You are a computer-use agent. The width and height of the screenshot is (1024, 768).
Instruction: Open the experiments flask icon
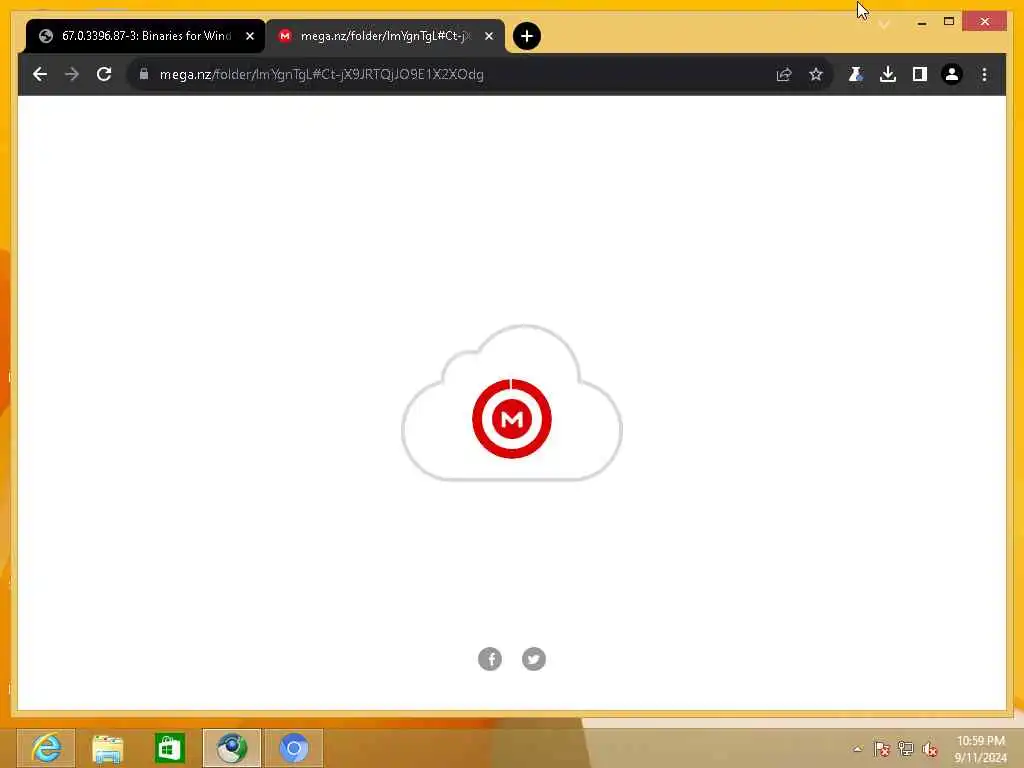pyautogui.click(x=856, y=74)
